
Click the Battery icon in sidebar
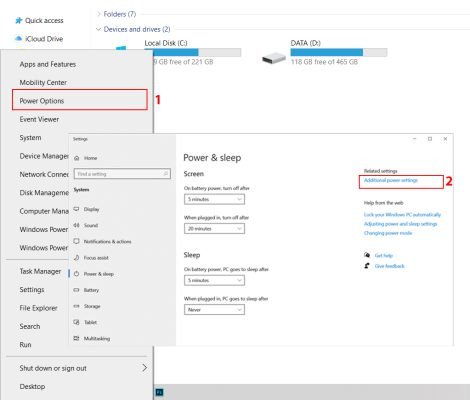(76, 290)
